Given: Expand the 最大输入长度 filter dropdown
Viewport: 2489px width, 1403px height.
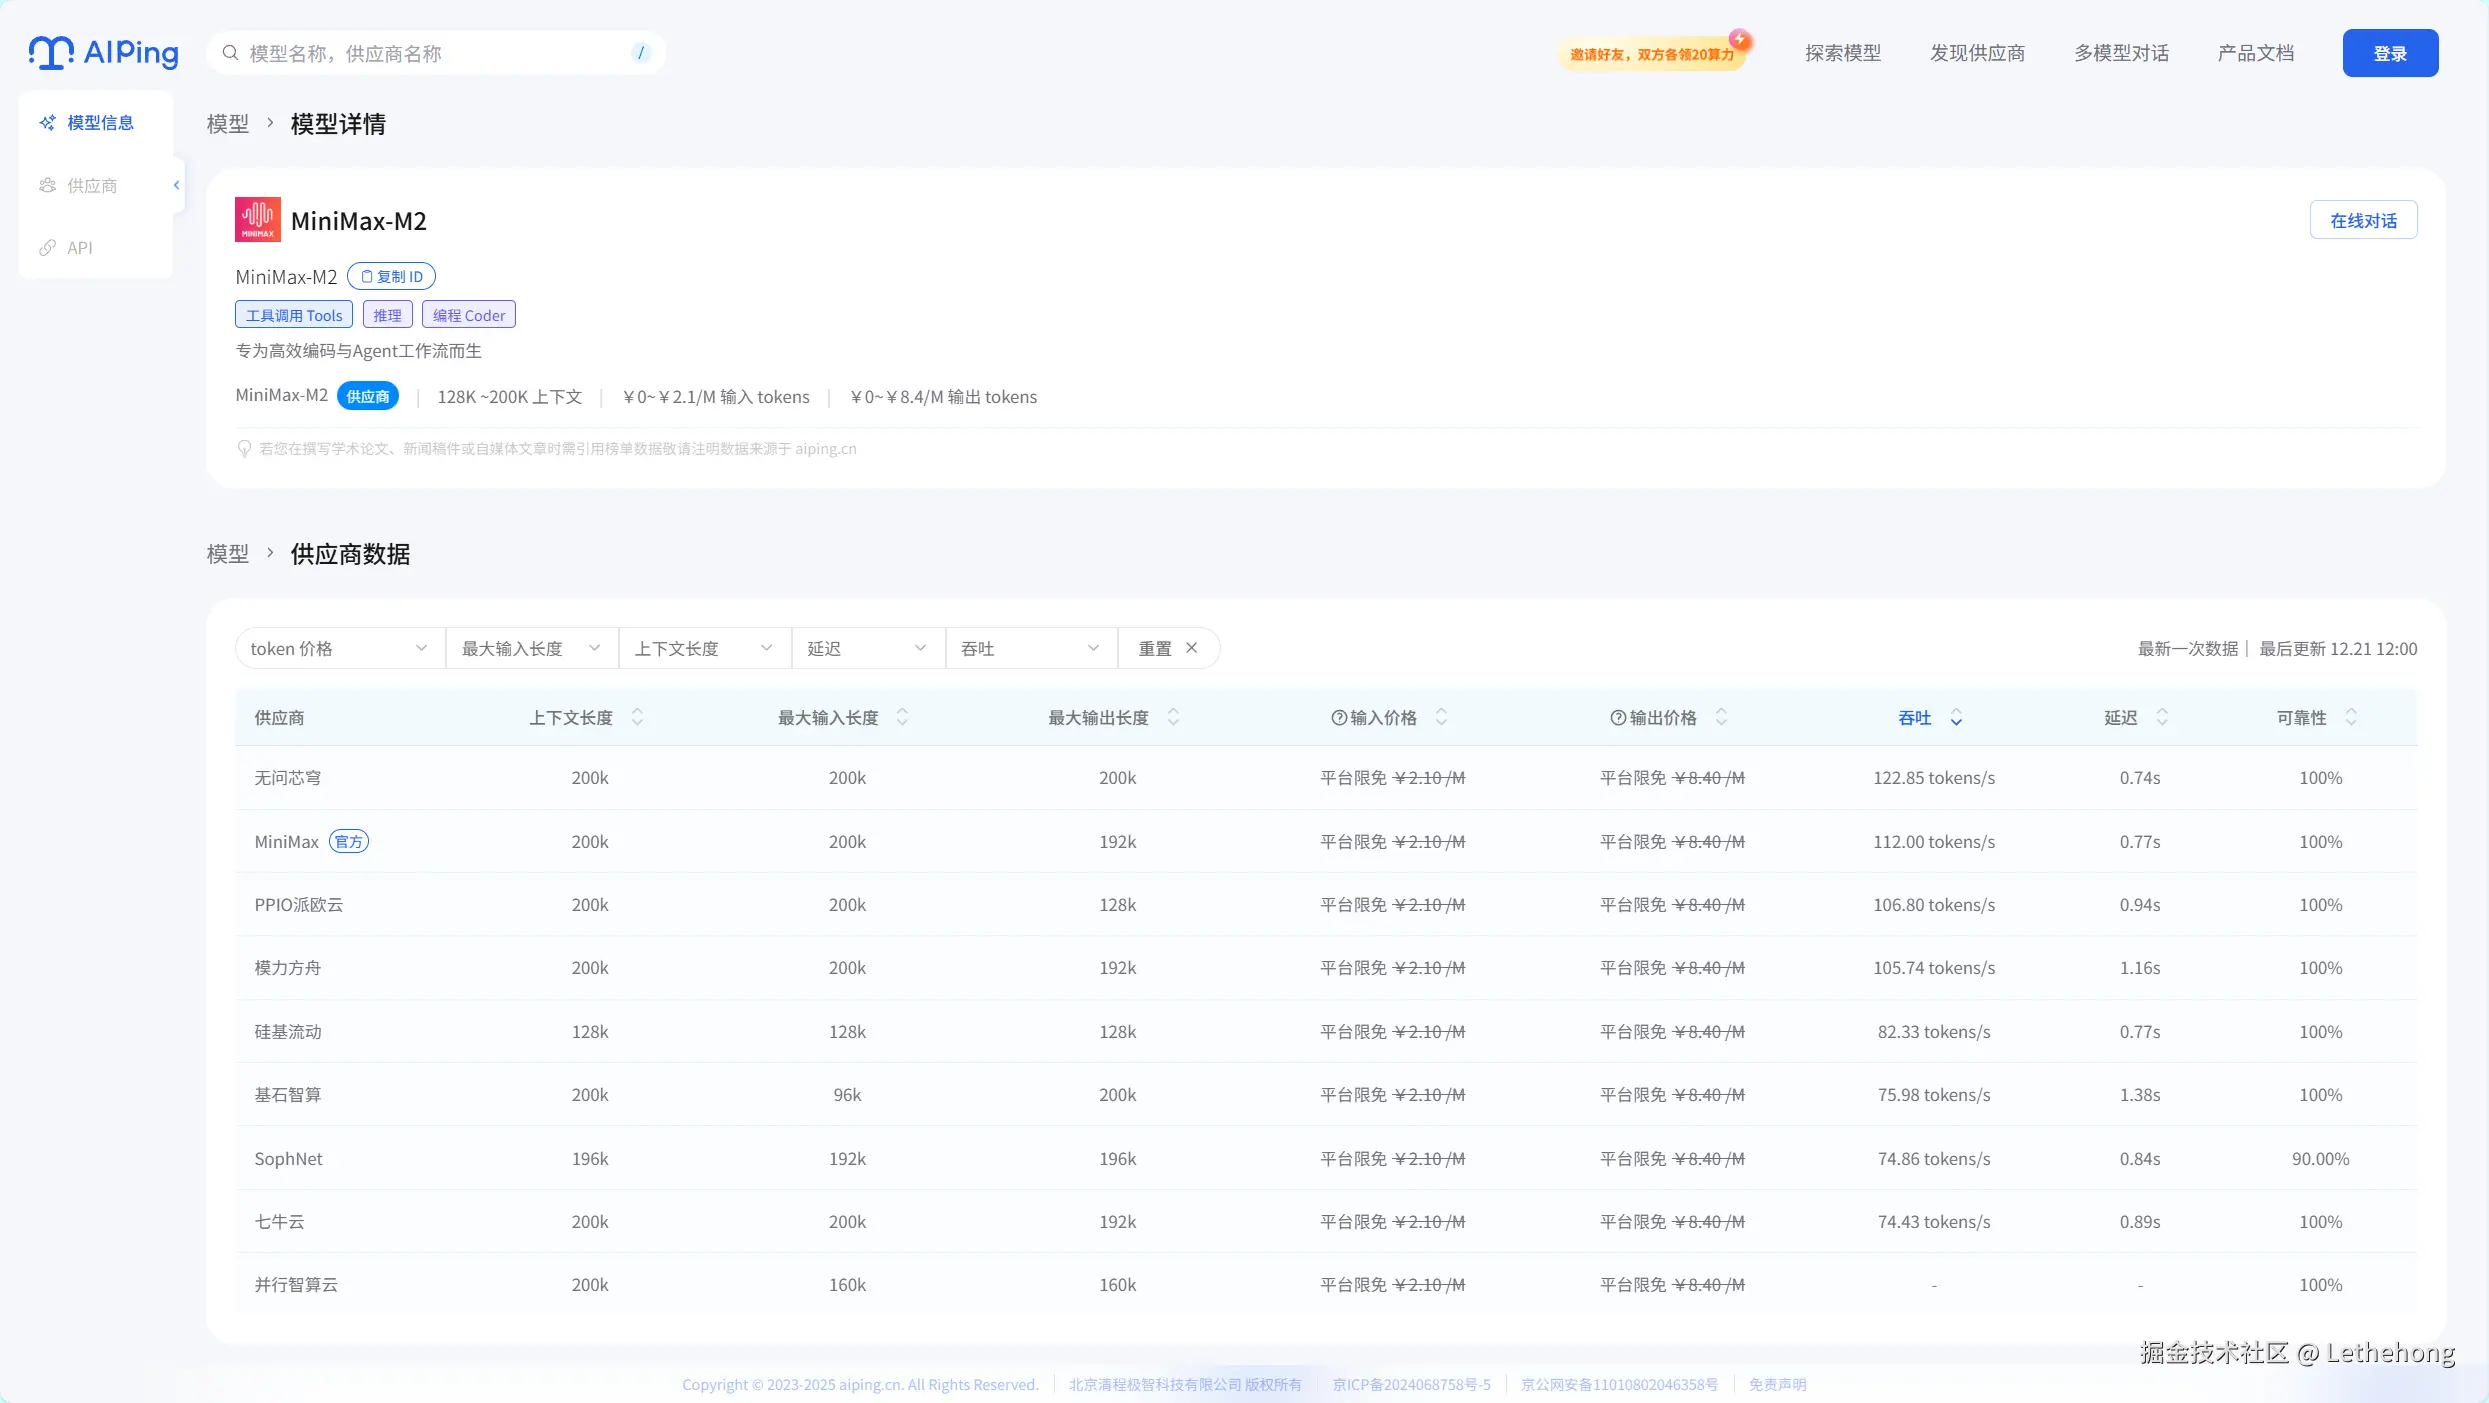Looking at the screenshot, I should pyautogui.click(x=531, y=648).
